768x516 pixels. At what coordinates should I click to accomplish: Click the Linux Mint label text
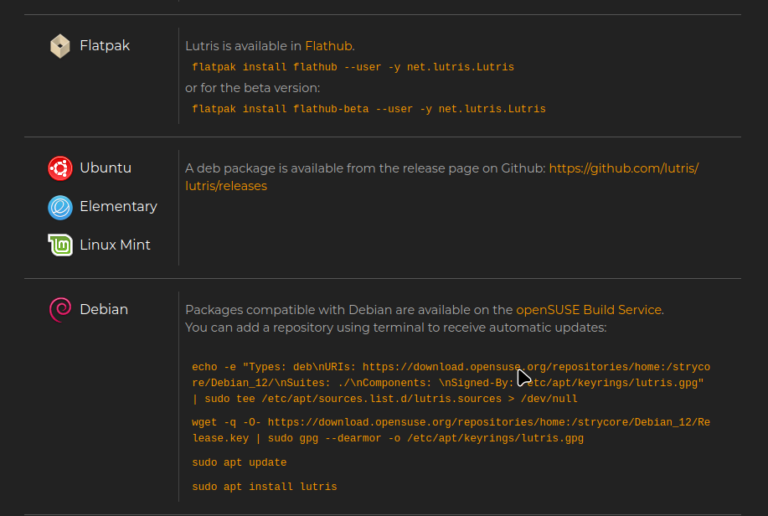tap(115, 245)
